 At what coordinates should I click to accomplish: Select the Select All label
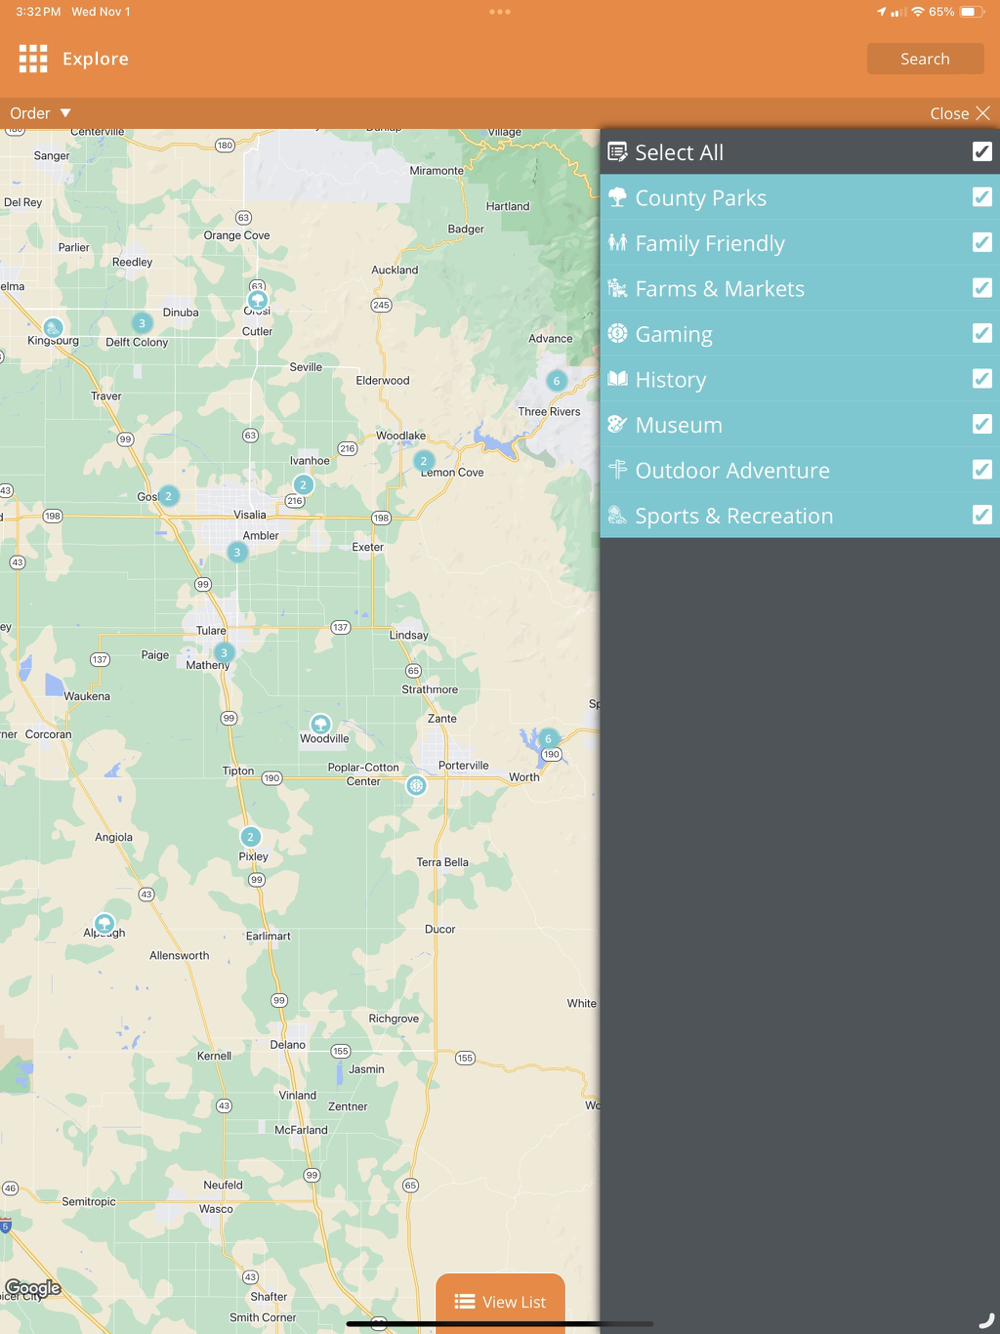coord(679,153)
